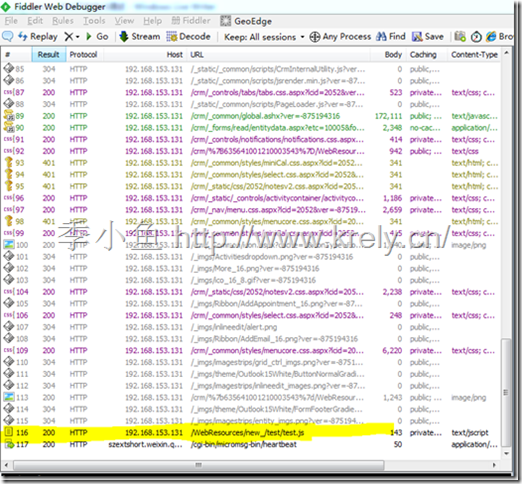Click the szextshort.weixin host cell
Viewport: 522px width, 484px height.
pyautogui.click(x=145, y=444)
